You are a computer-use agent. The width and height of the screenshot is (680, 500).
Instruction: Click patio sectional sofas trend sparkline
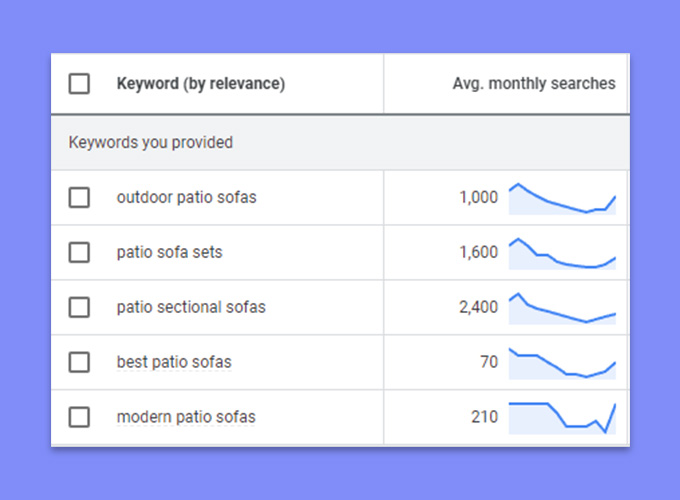[562, 308]
